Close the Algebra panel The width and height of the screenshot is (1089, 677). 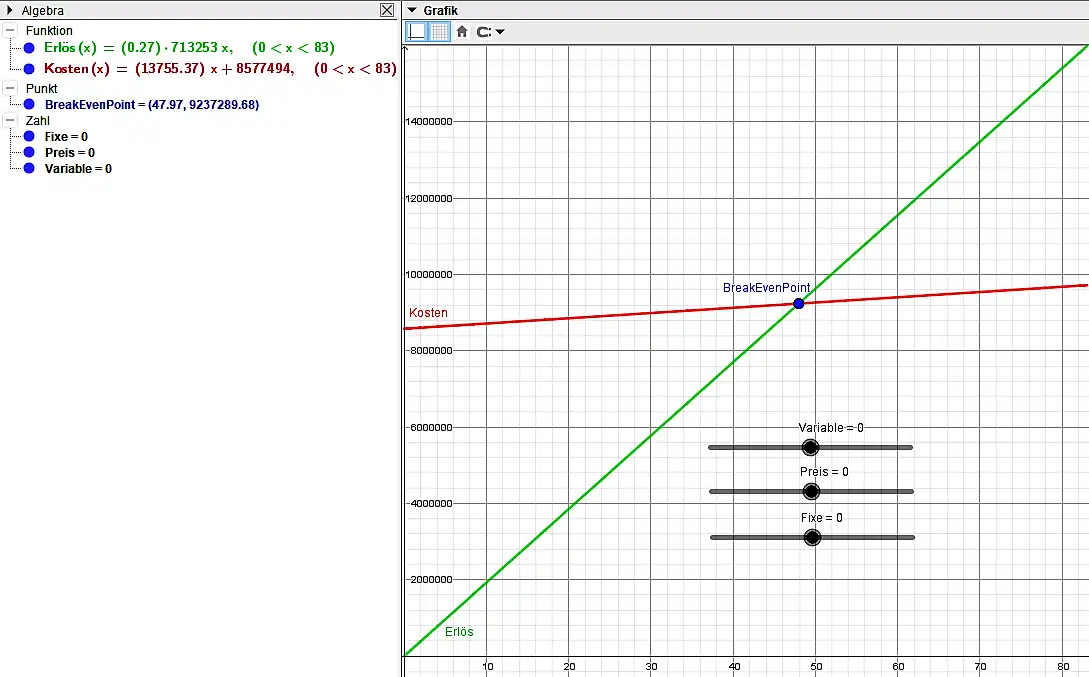[x=387, y=10]
